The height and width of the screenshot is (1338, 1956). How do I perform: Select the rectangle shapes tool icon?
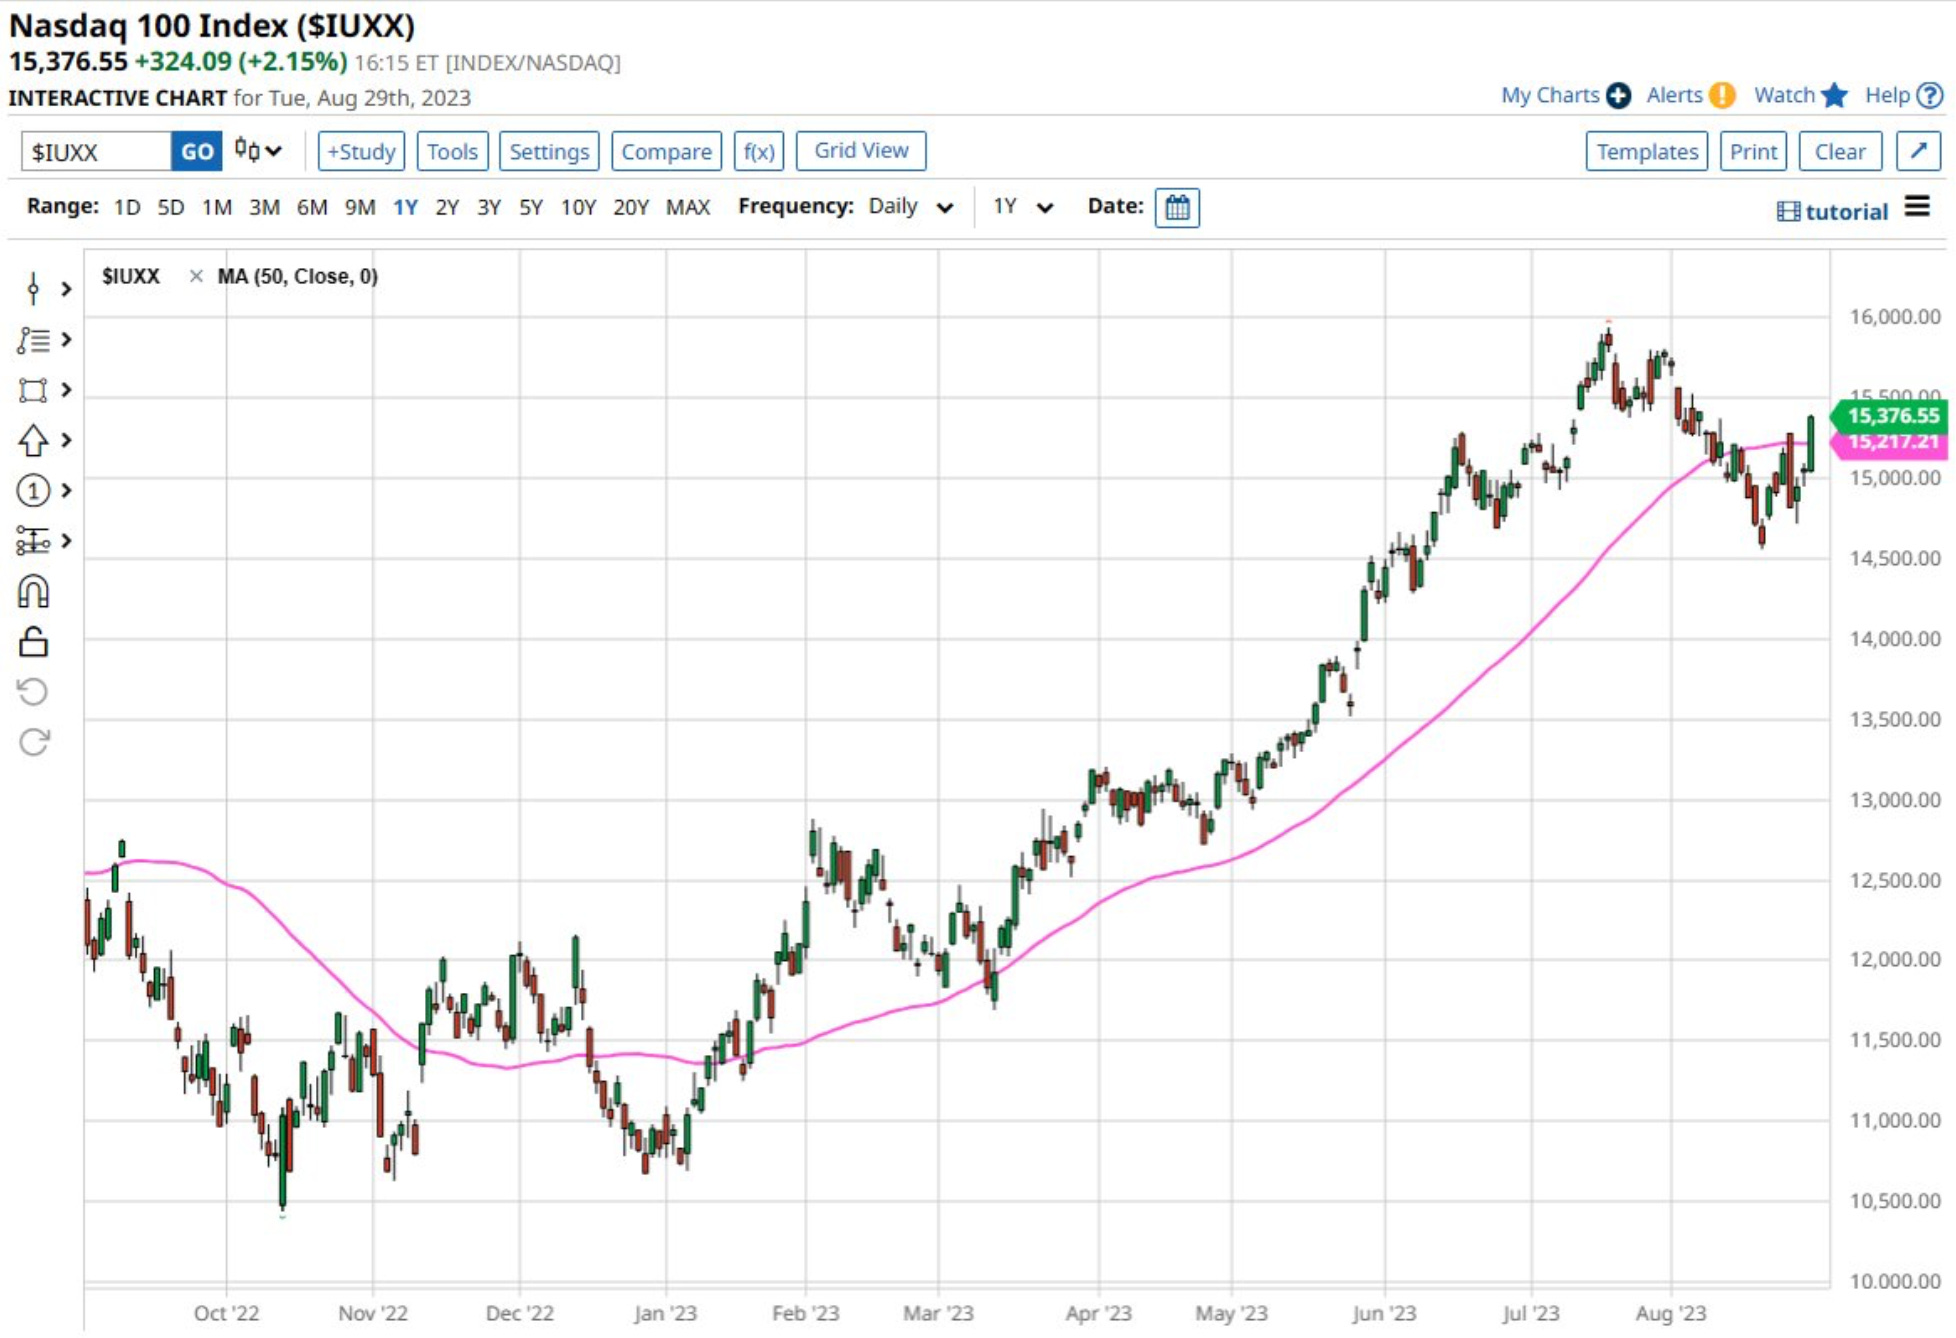pos(33,390)
